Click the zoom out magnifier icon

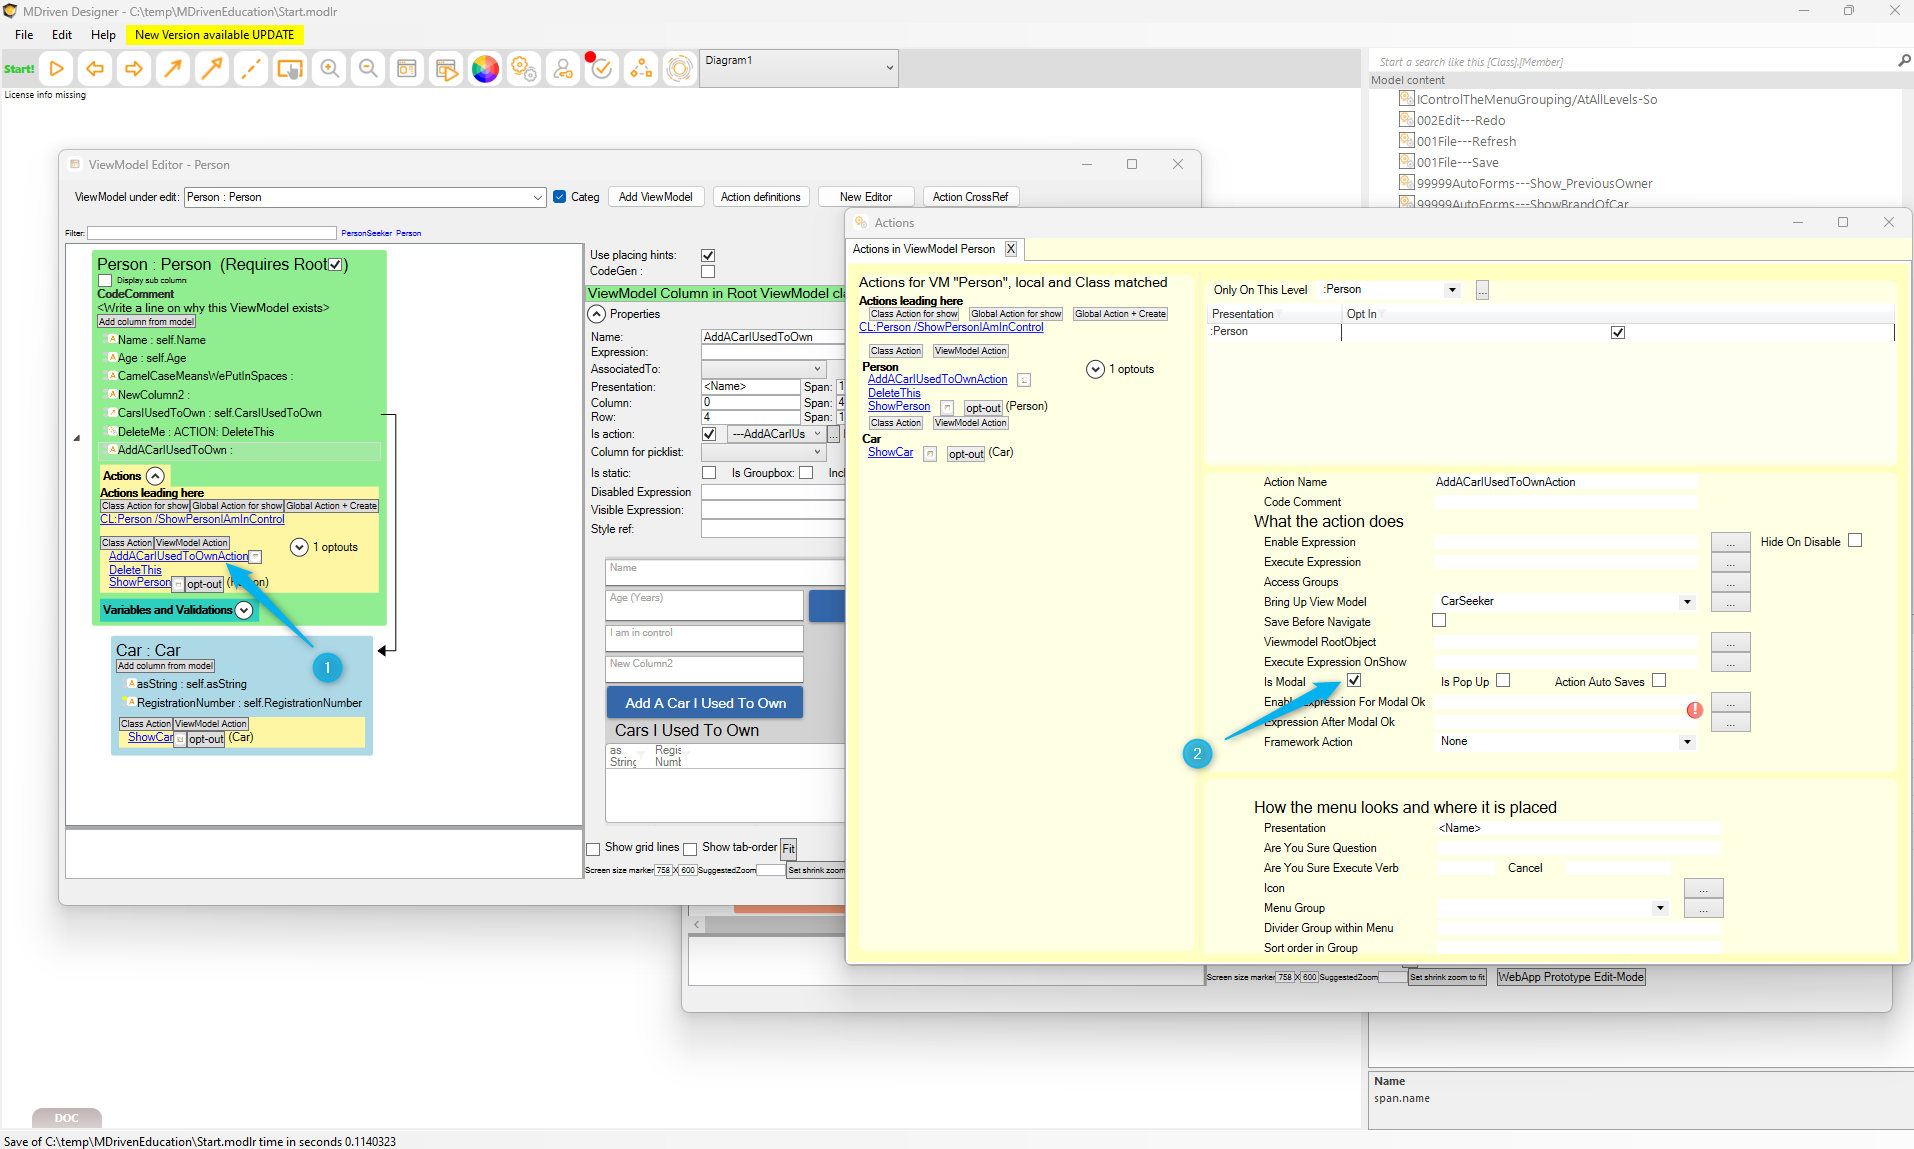click(x=368, y=69)
